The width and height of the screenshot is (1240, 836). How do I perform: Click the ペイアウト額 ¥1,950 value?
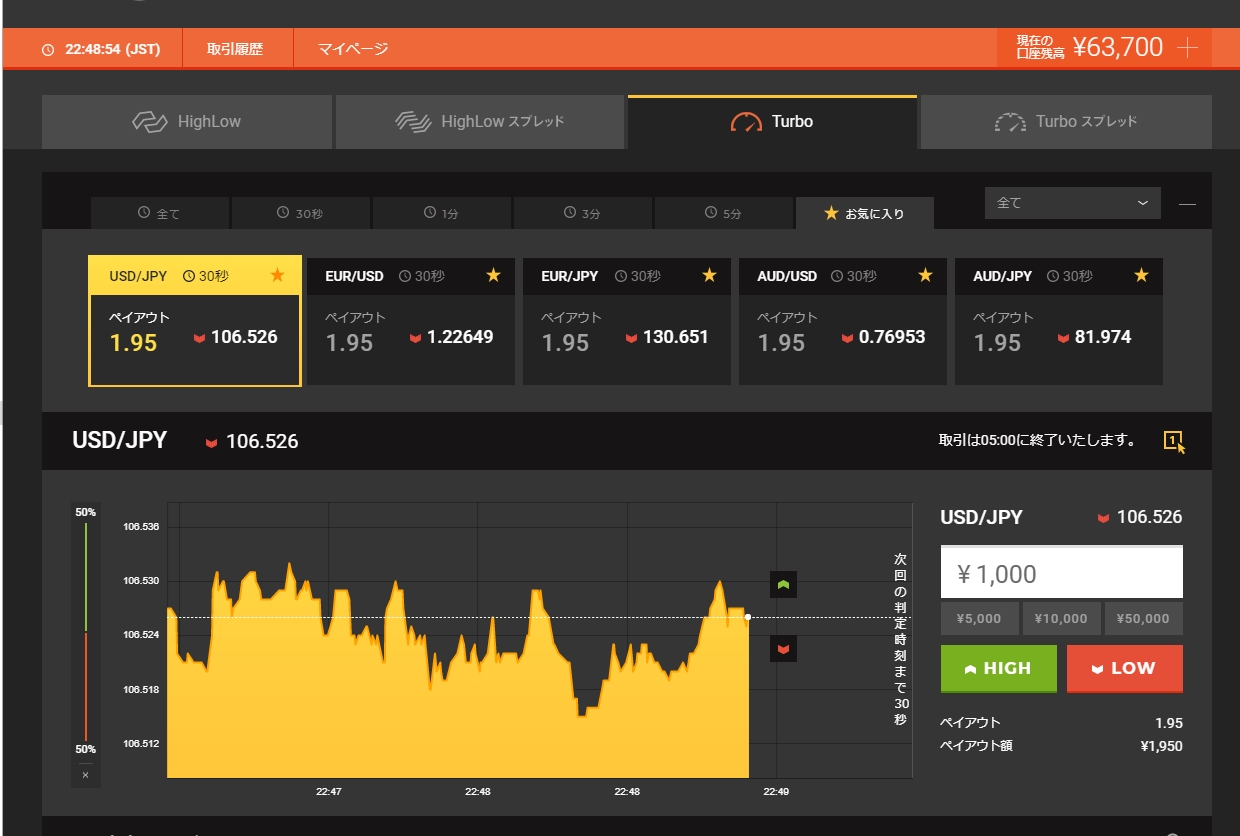point(1161,746)
